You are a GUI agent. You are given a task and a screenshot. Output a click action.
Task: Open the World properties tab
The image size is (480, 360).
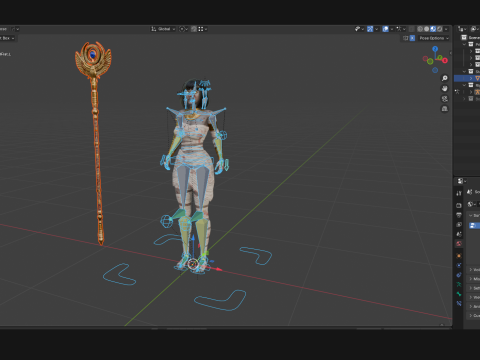pyautogui.click(x=459, y=244)
